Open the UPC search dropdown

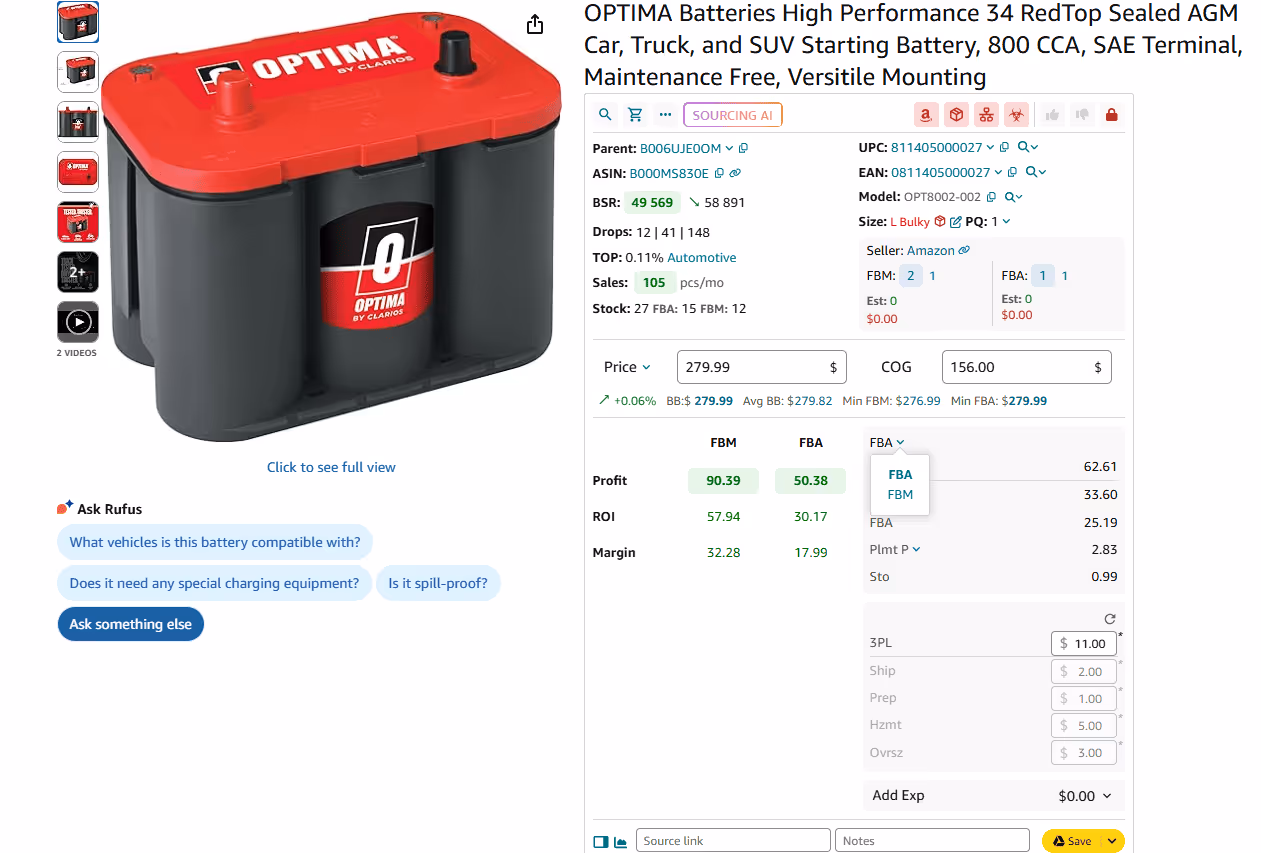click(x=1027, y=147)
